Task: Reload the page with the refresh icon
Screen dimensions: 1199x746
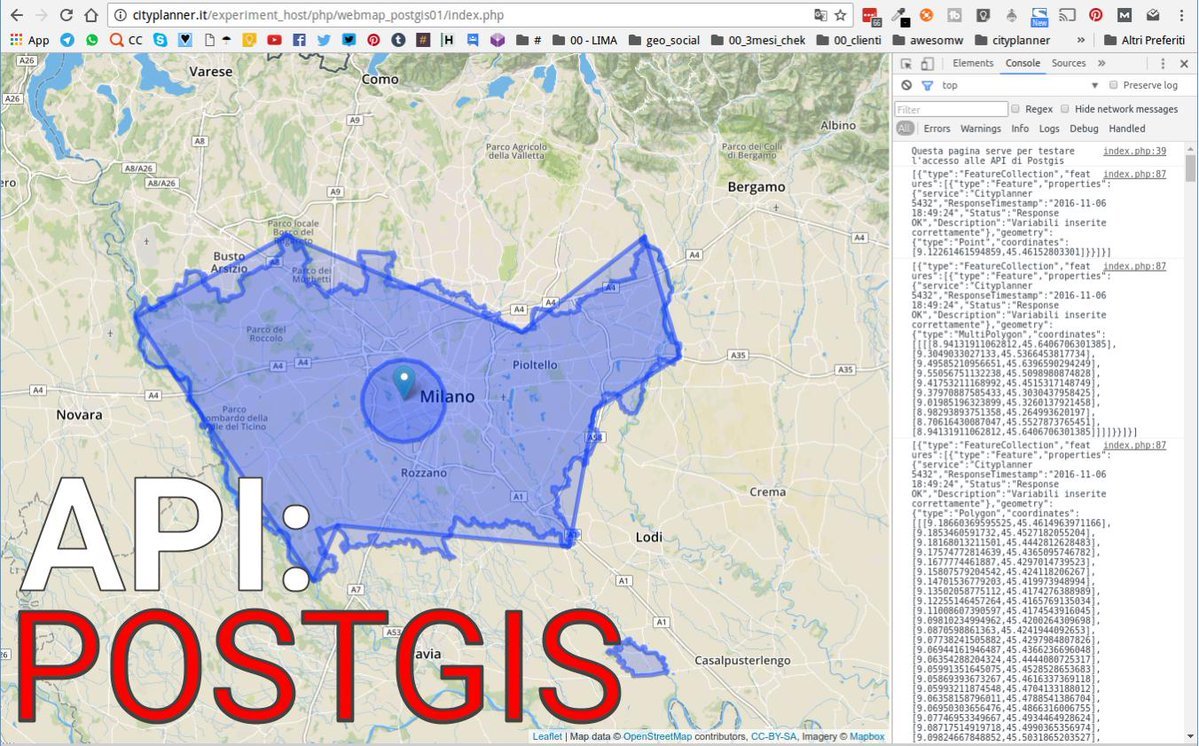Action: (x=66, y=16)
